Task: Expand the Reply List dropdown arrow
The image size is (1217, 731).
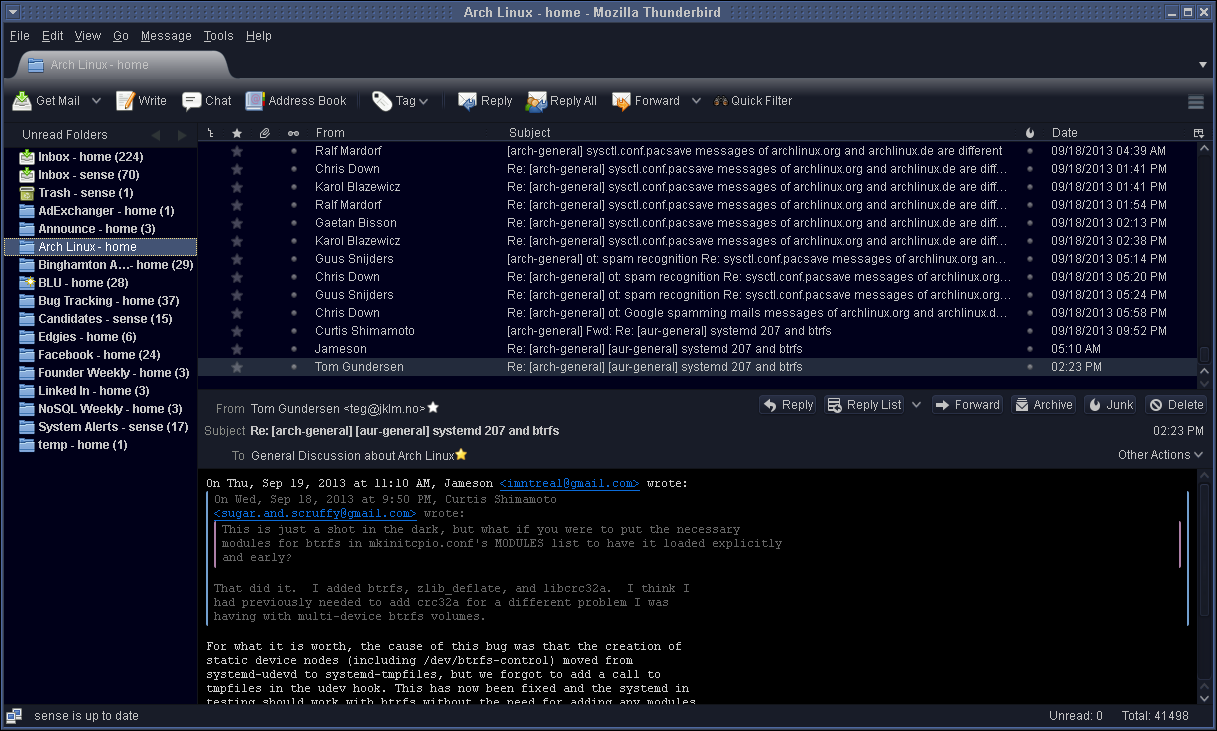Action: point(916,405)
